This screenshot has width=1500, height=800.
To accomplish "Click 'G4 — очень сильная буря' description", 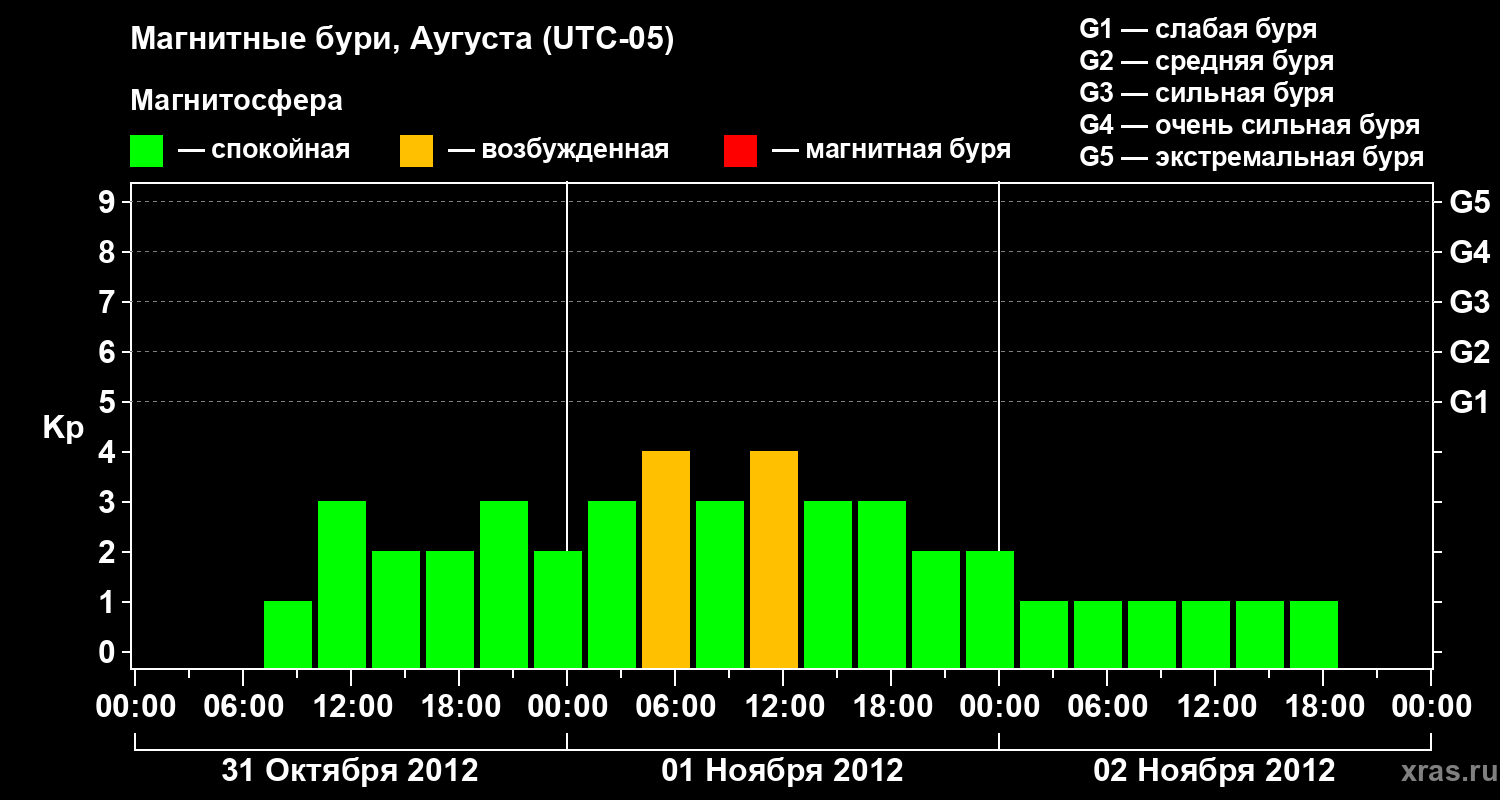I will [x=1249, y=125].
